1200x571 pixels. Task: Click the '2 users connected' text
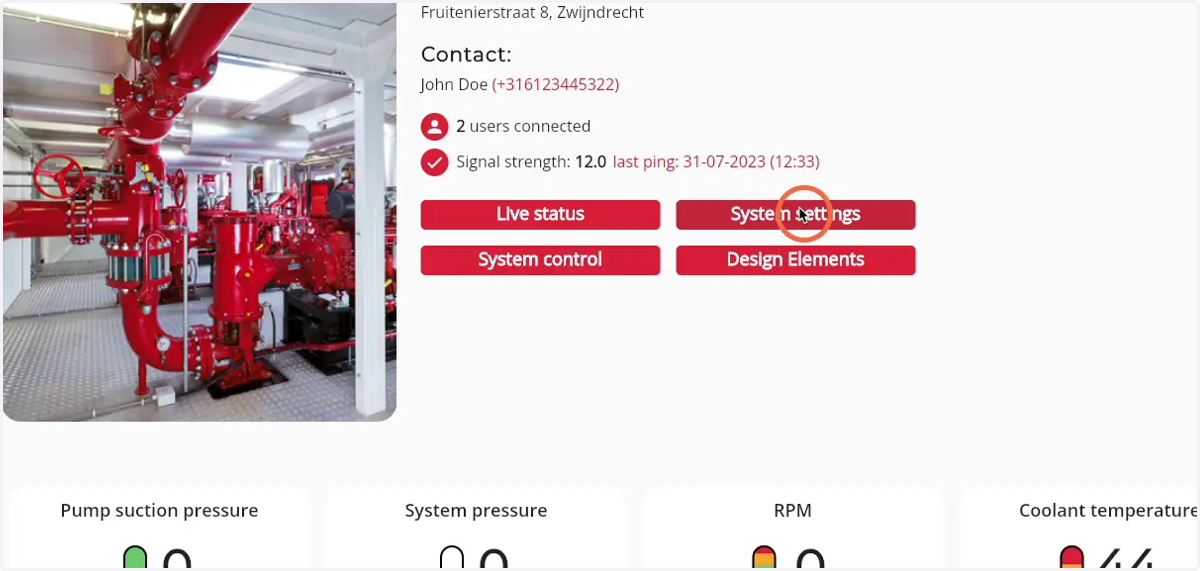pos(523,127)
